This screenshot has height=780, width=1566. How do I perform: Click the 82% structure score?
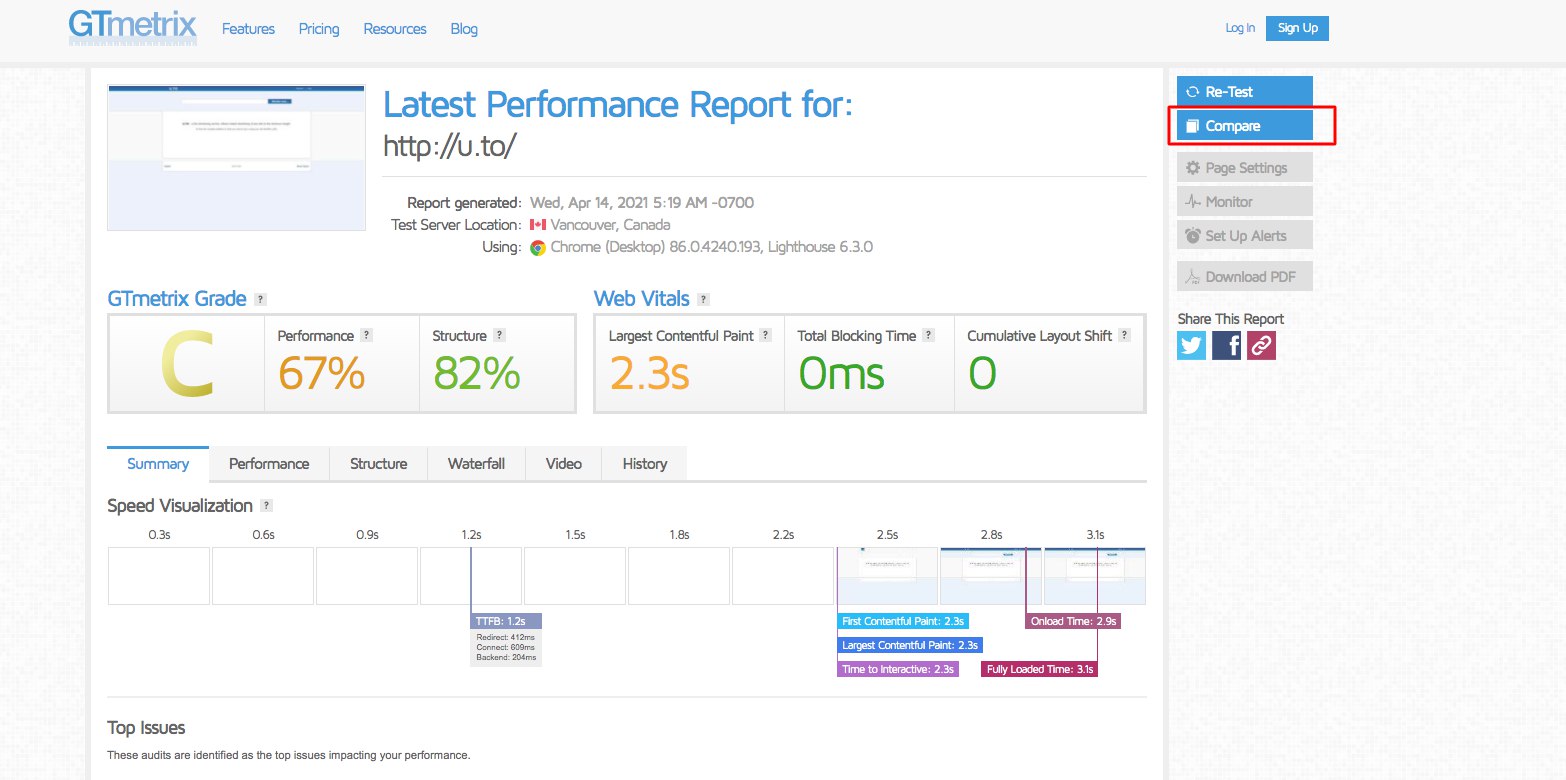(476, 373)
